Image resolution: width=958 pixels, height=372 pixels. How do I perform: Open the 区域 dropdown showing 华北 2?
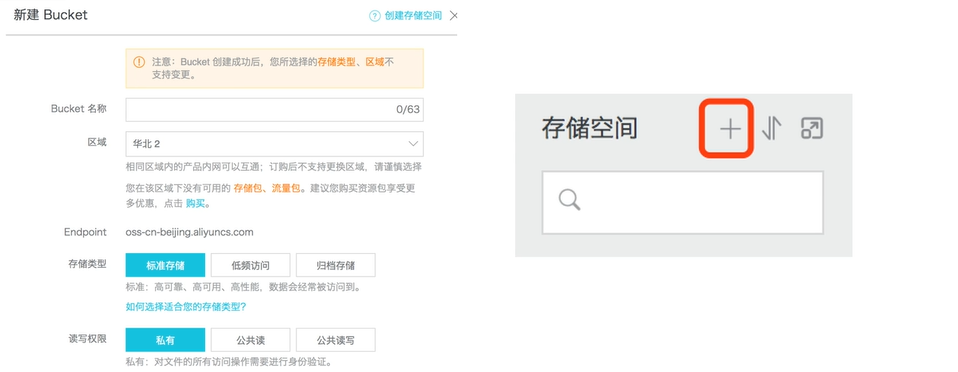[274, 144]
